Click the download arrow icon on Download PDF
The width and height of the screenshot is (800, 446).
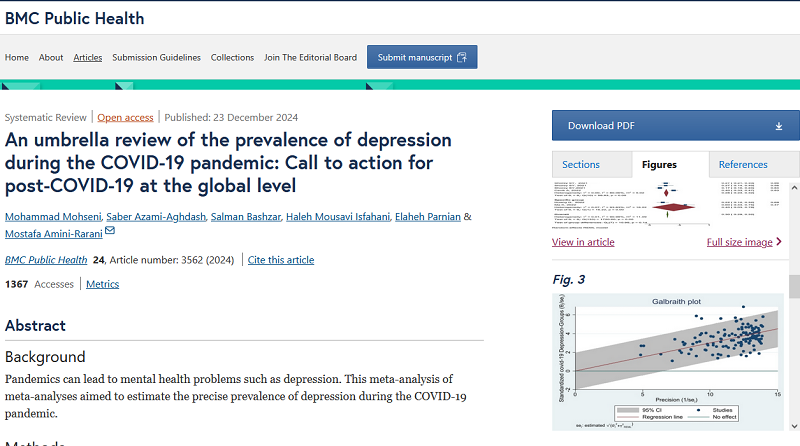[x=779, y=126]
